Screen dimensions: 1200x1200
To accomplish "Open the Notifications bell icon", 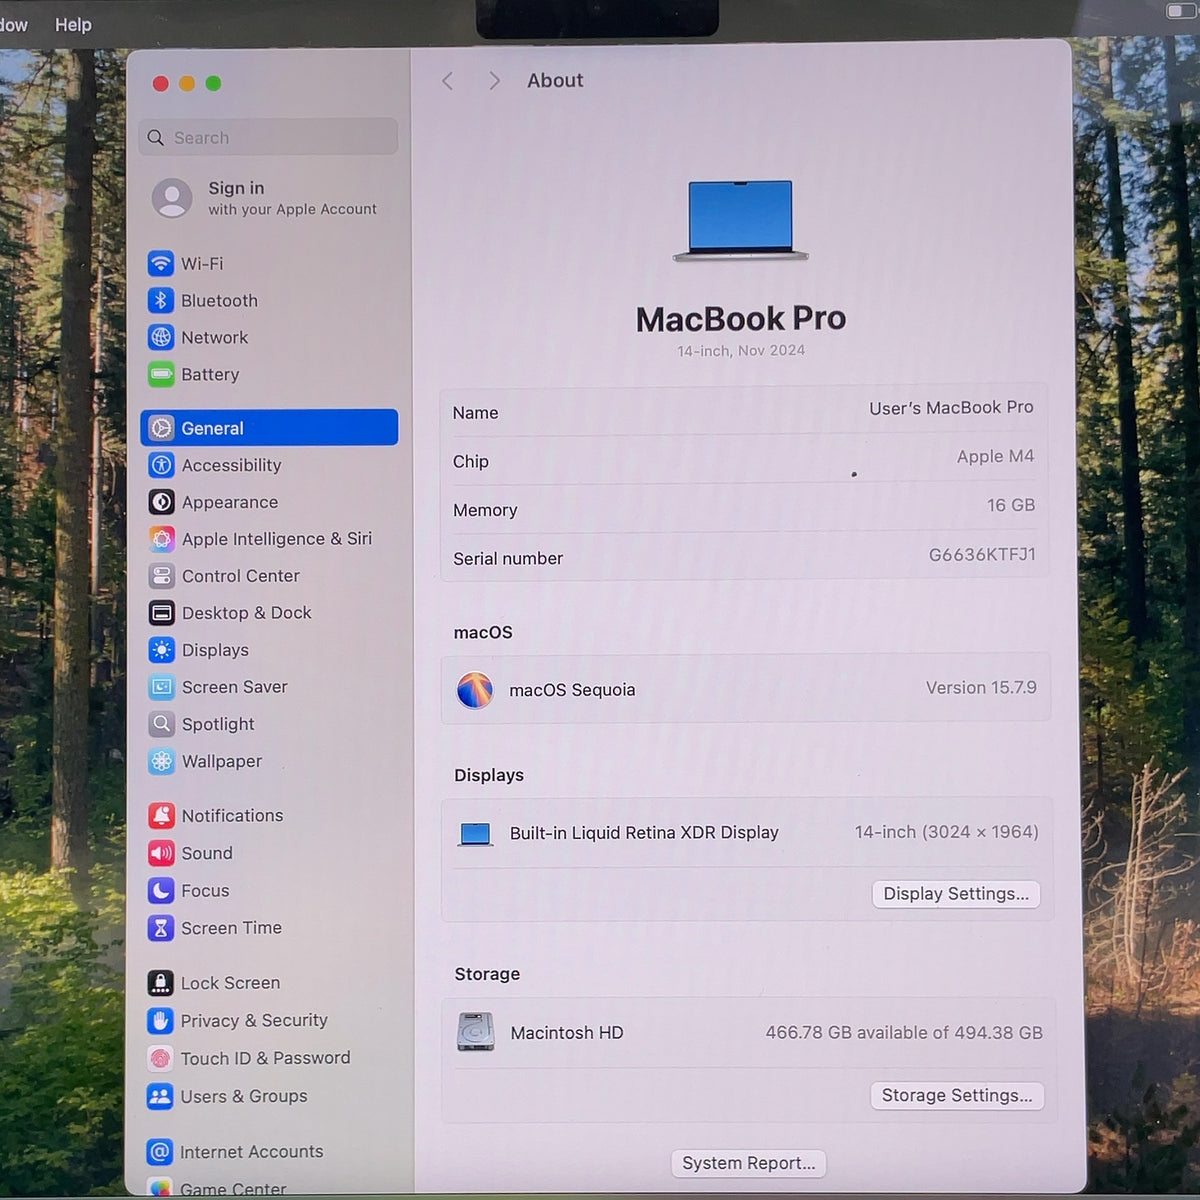I will coord(161,816).
